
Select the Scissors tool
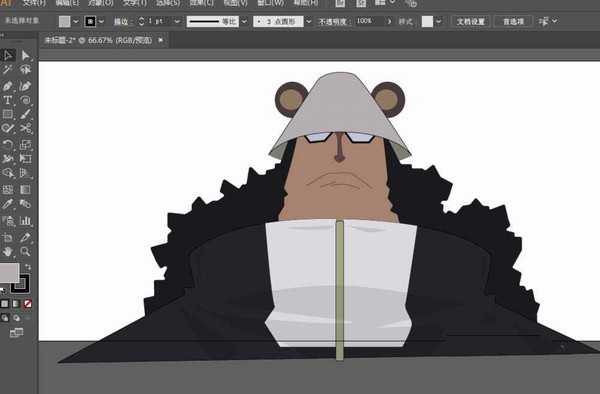(x=26, y=128)
